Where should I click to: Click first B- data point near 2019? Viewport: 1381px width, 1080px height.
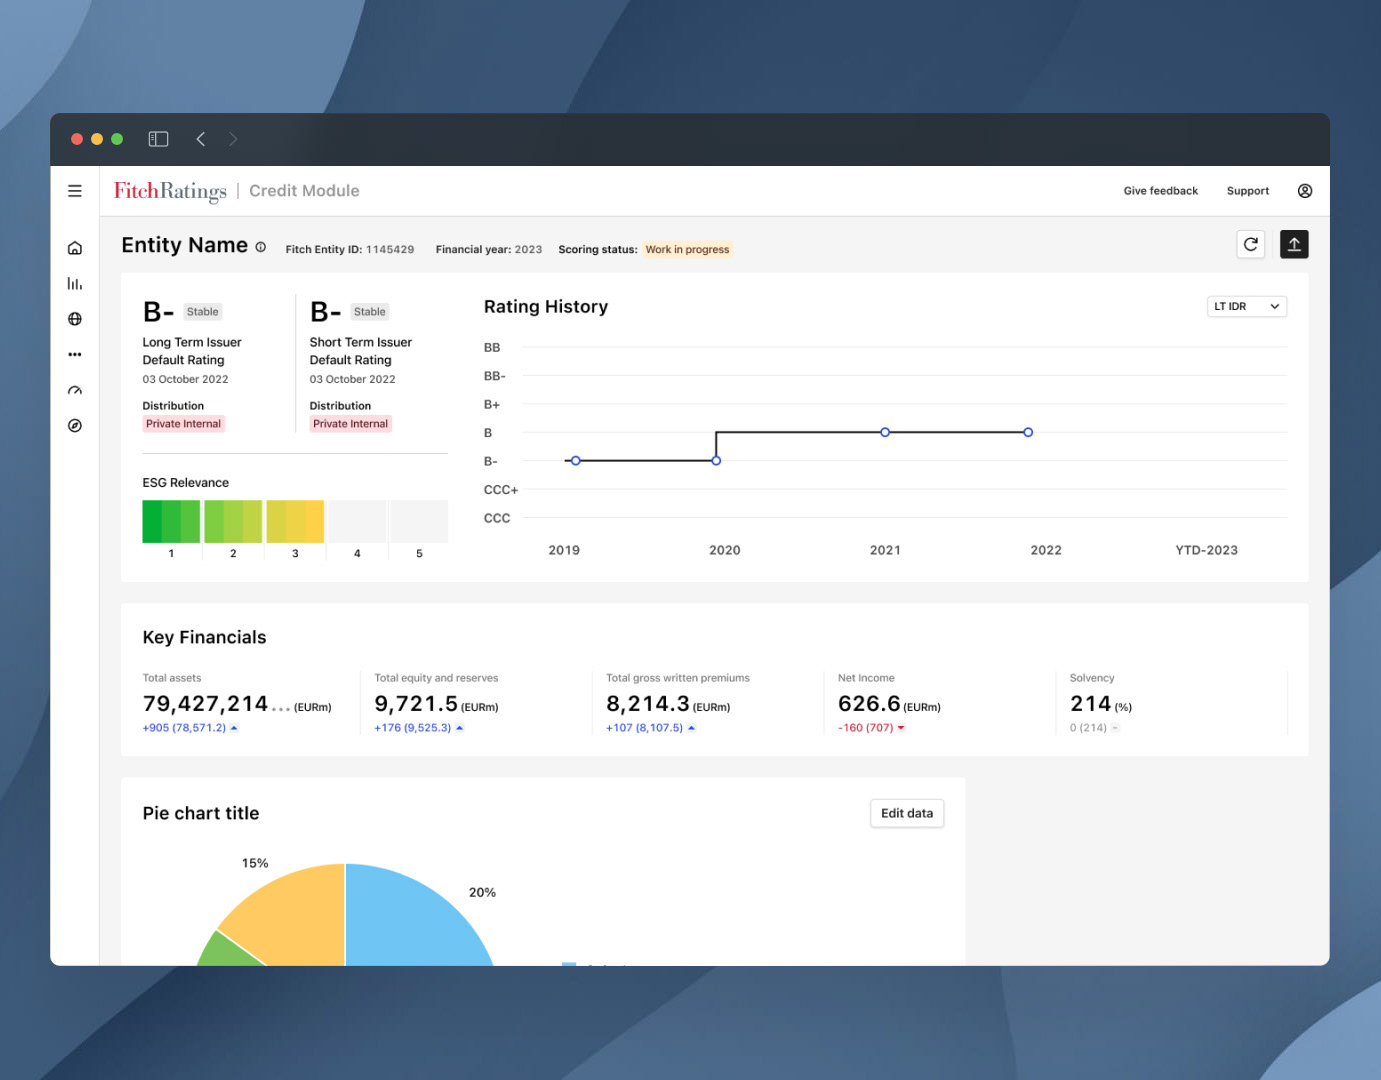pyautogui.click(x=576, y=461)
